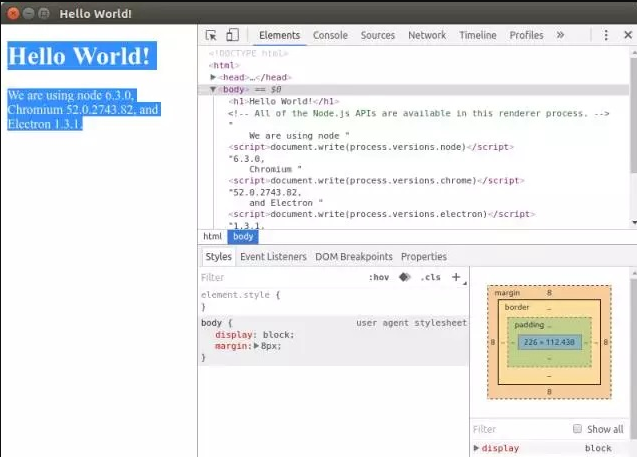Viewport: 637px width, 457px height.
Task: Open the Properties sidebar tab
Action: (424, 257)
